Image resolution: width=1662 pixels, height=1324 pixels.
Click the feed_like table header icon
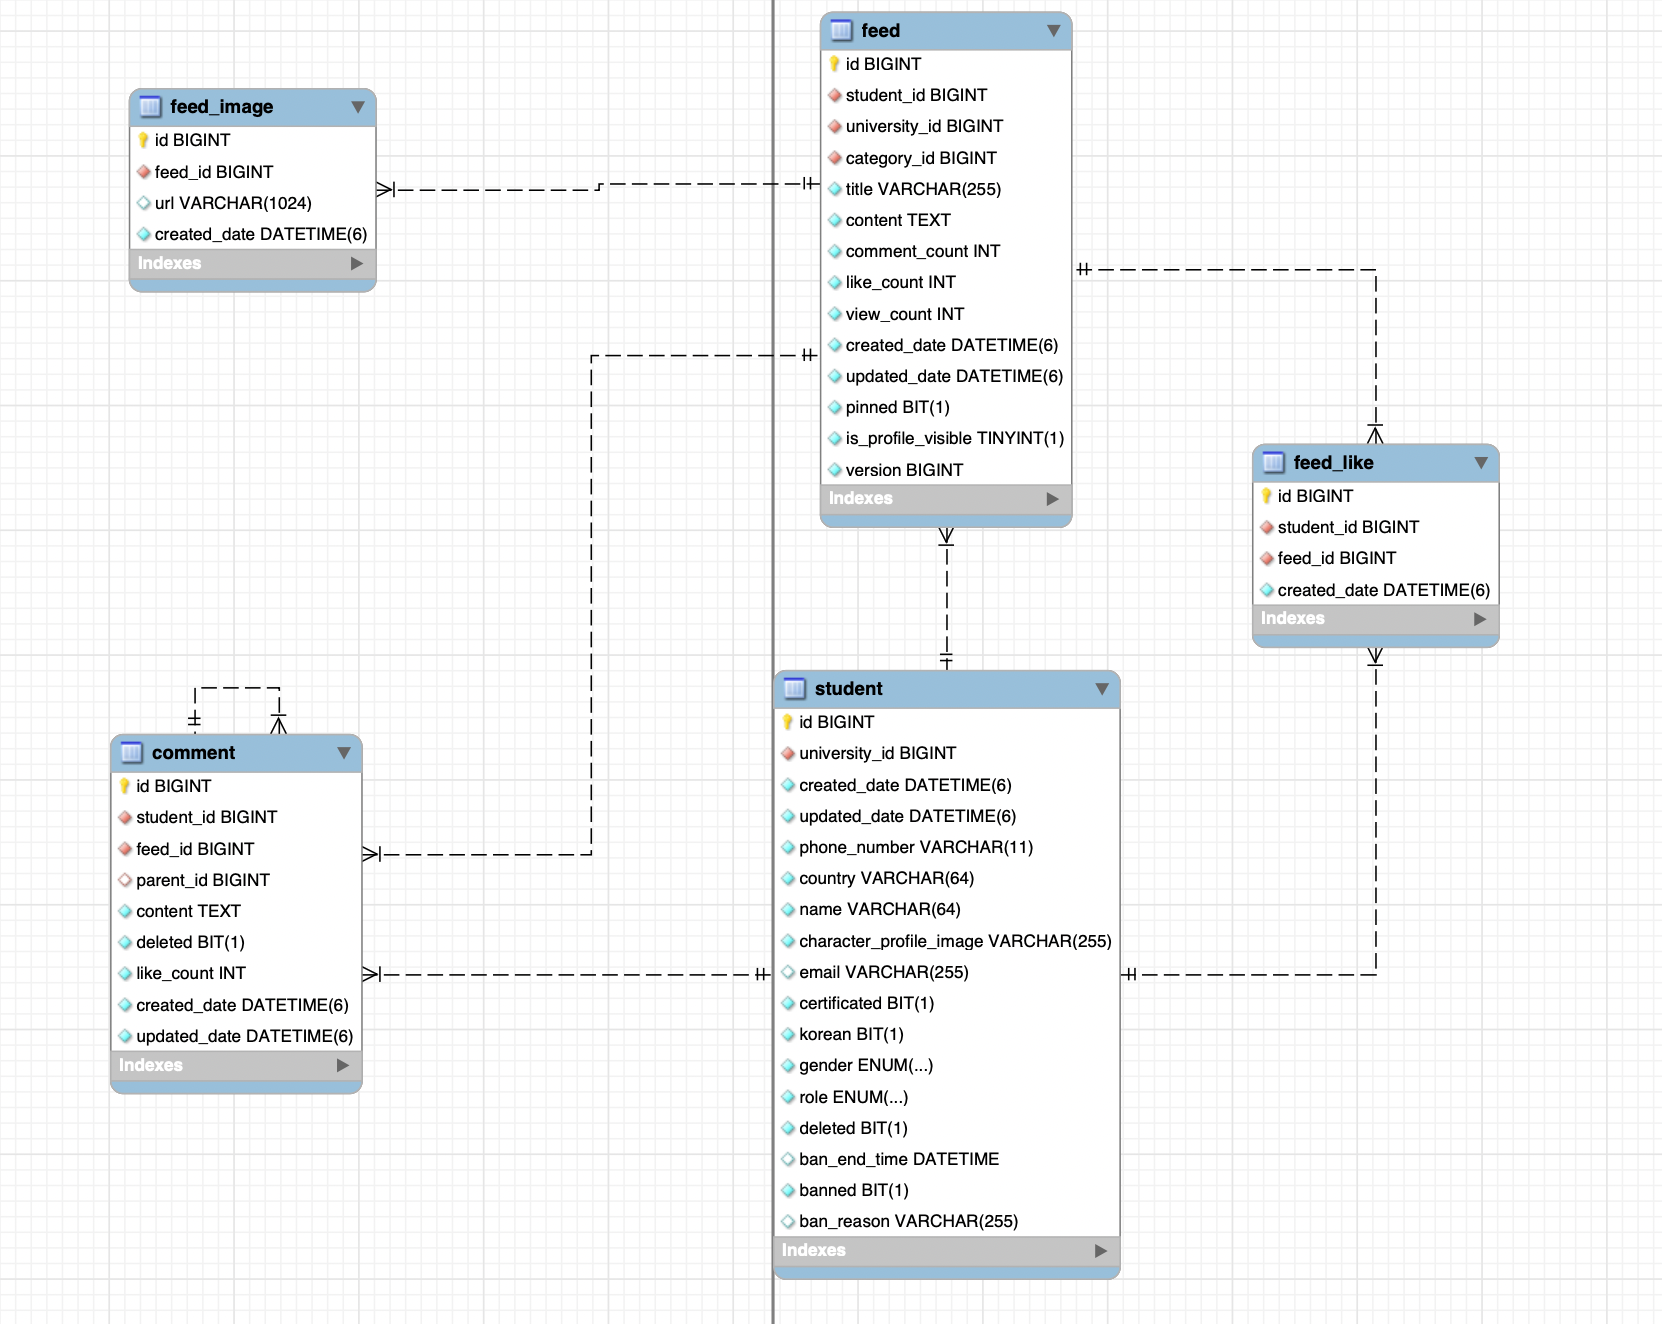(x=1273, y=463)
